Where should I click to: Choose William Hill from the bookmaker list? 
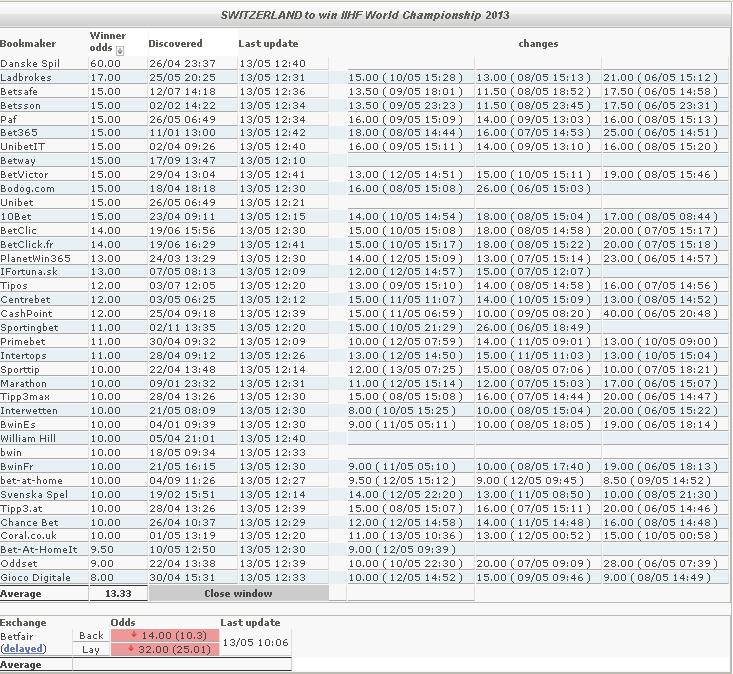(x=29, y=439)
